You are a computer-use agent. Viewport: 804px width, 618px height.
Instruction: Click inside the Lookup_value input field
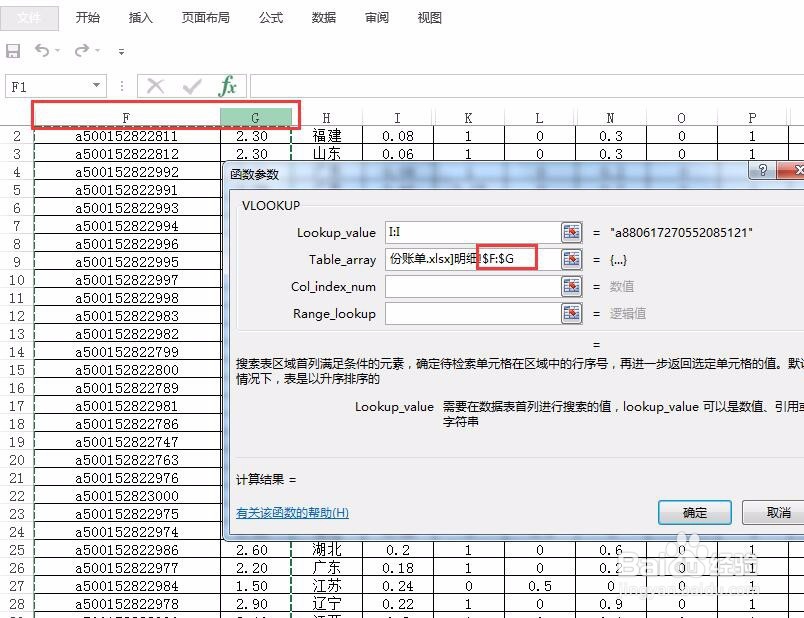coord(470,231)
